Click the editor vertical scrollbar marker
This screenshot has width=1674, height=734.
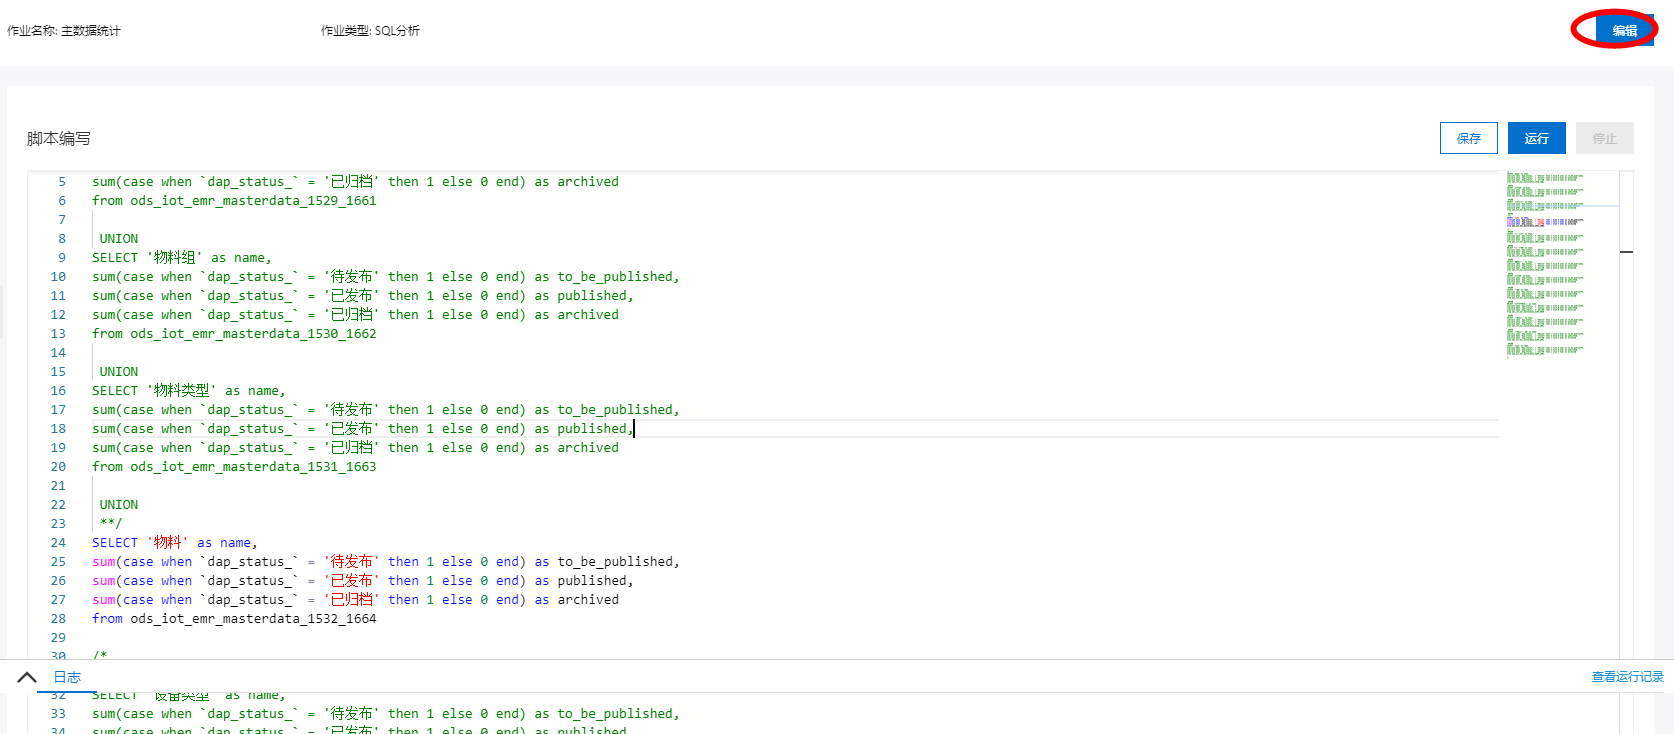(1626, 252)
